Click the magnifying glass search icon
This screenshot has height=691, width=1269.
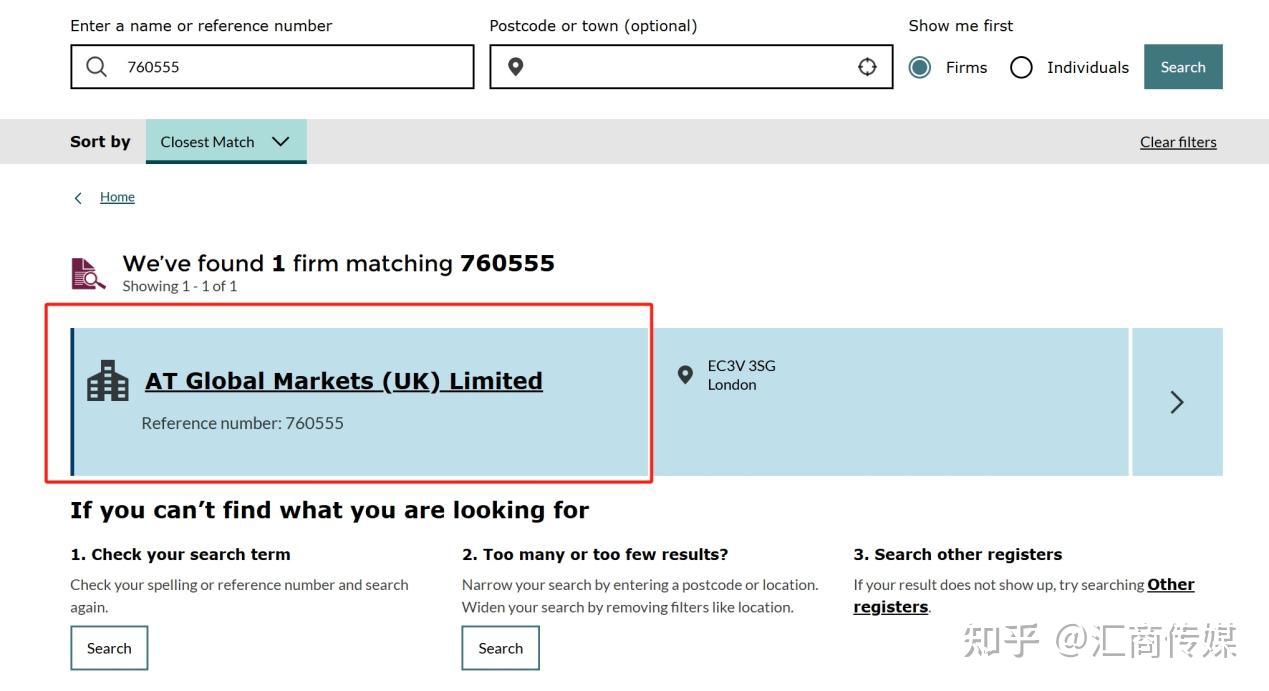coord(97,67)
